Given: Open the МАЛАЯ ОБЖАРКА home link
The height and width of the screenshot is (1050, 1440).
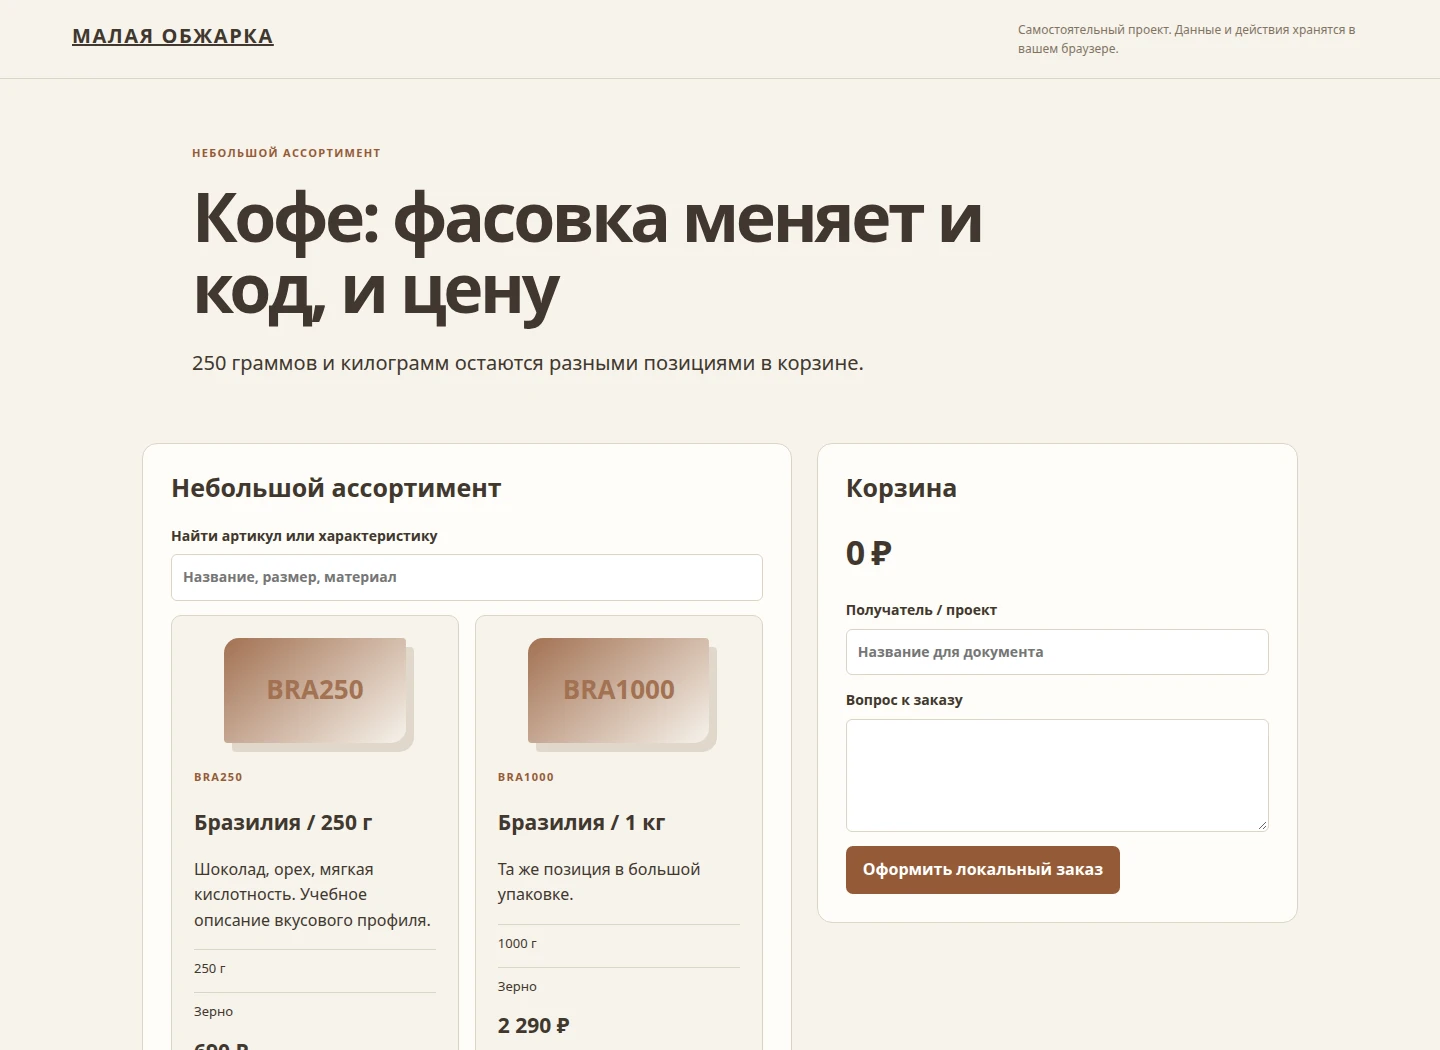Looking at the screenshot, I should point(173,36).
